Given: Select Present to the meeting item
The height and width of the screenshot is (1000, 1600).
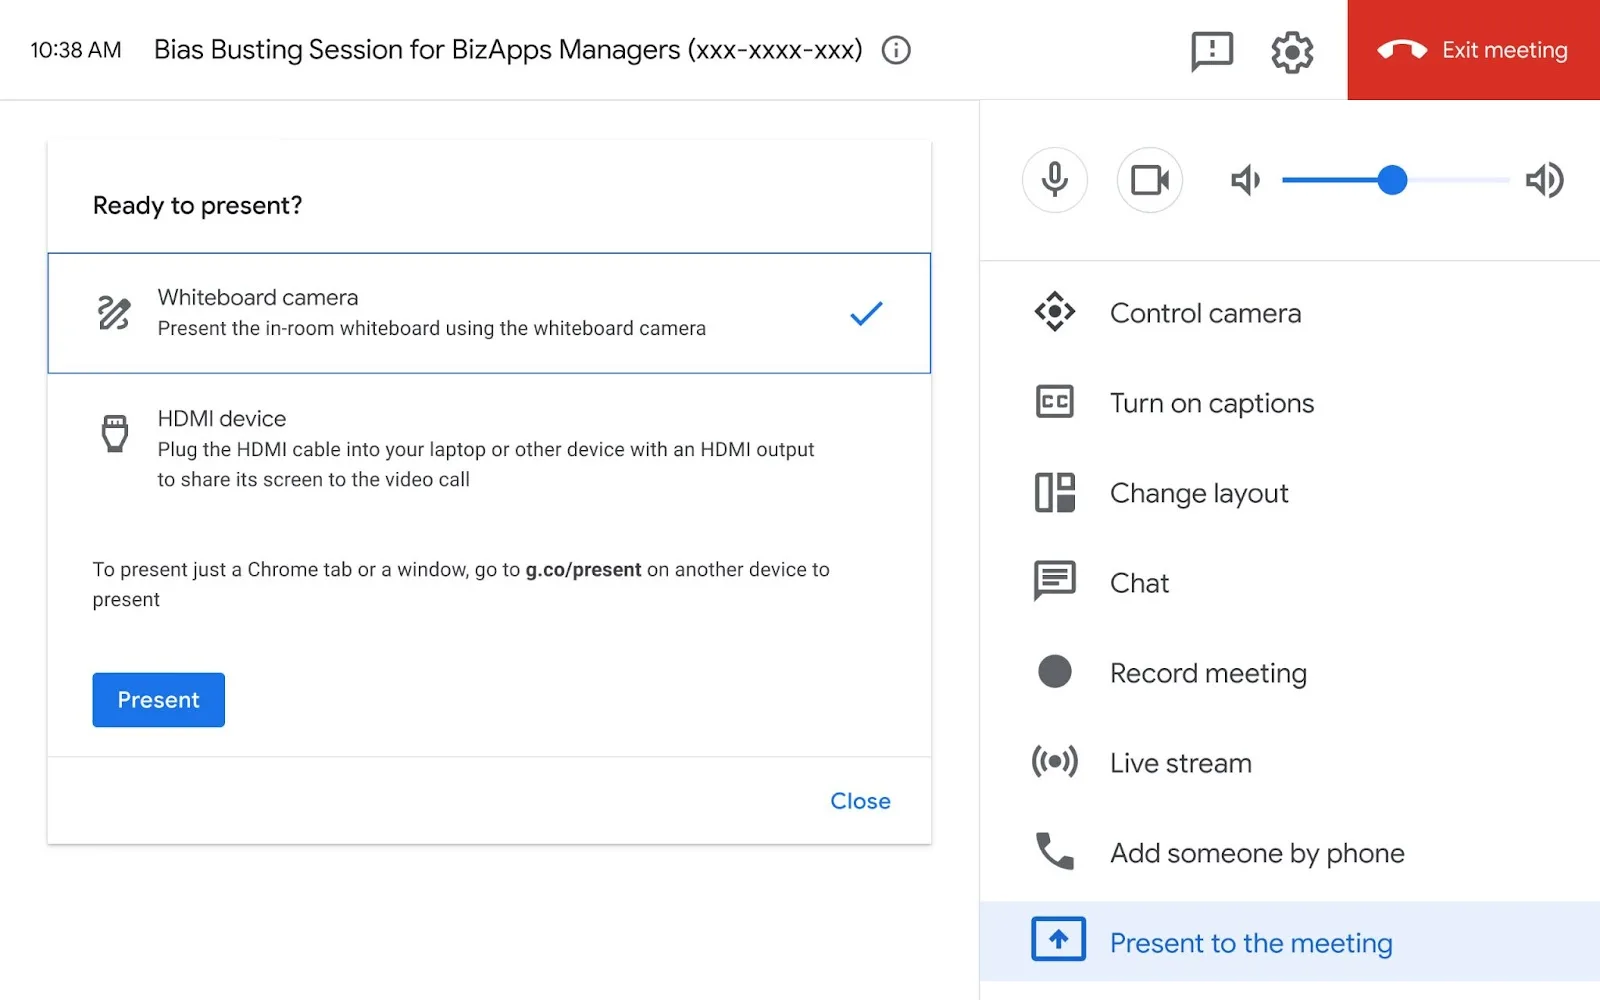Looking at the screenshot, I should (x=1250, y=943).
